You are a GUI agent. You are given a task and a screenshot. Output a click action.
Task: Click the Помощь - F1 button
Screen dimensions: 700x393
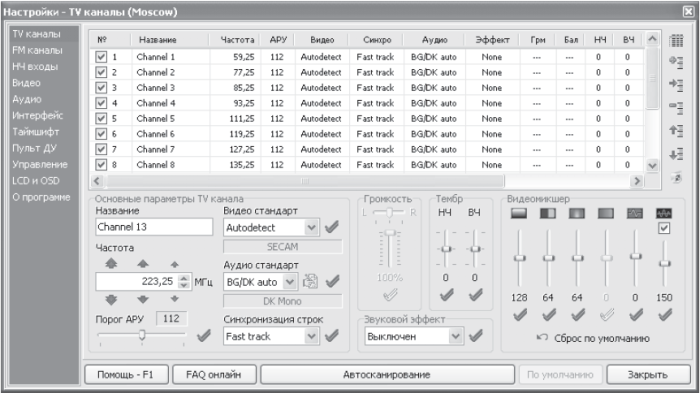pyautogui.click(x=125, y=375)
